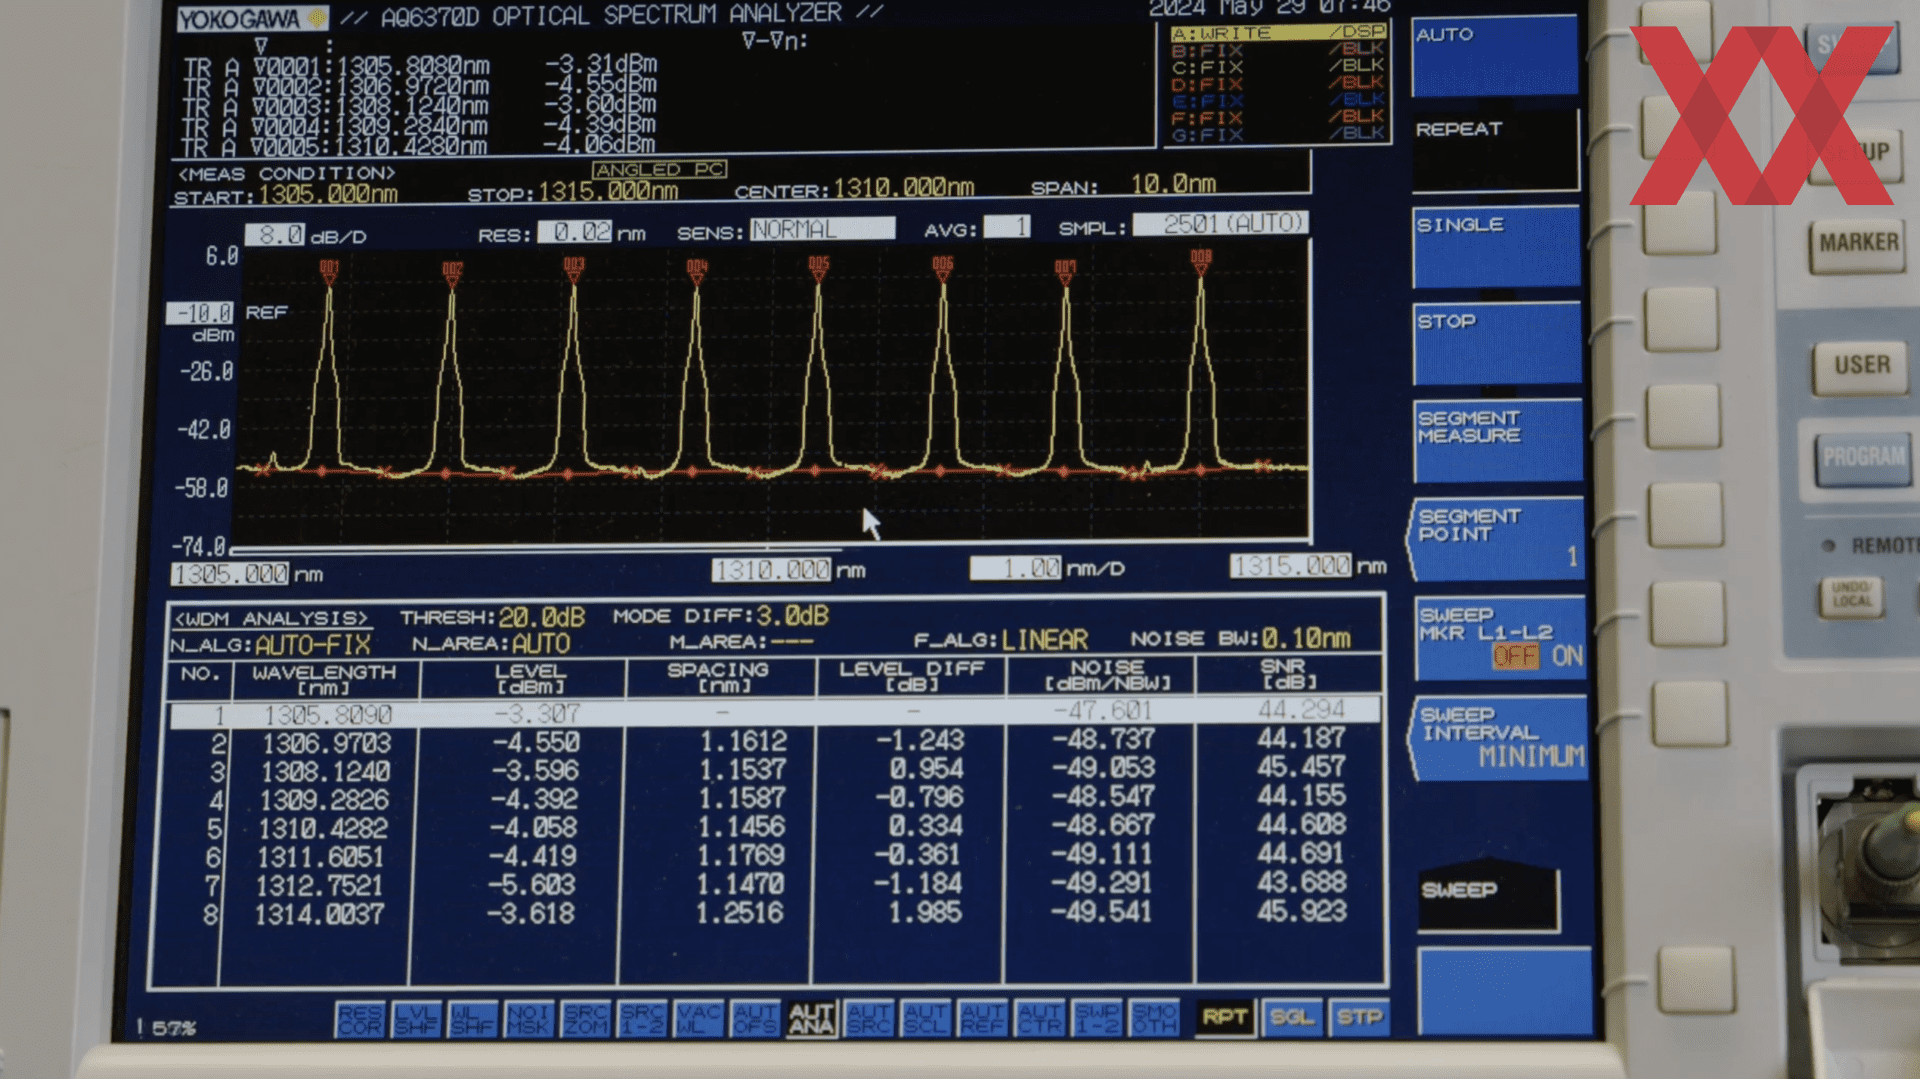Click the 1315.000 nm stop axis field

pos(1291,566)
